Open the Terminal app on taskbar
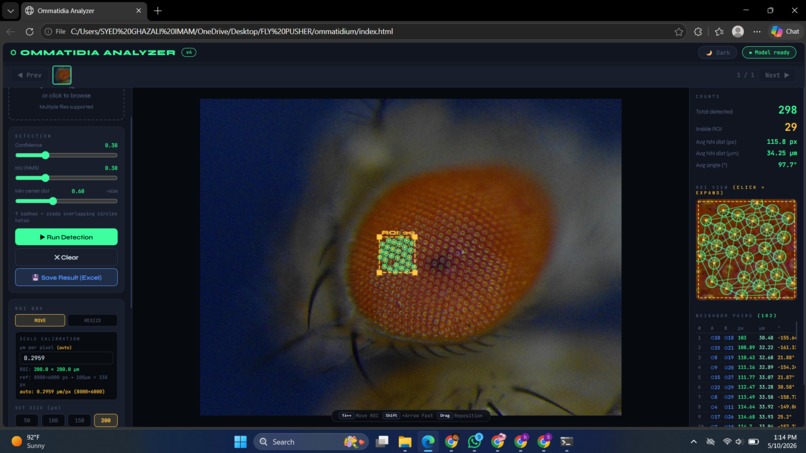Viewport: 806px width, 453px height. 566,442
